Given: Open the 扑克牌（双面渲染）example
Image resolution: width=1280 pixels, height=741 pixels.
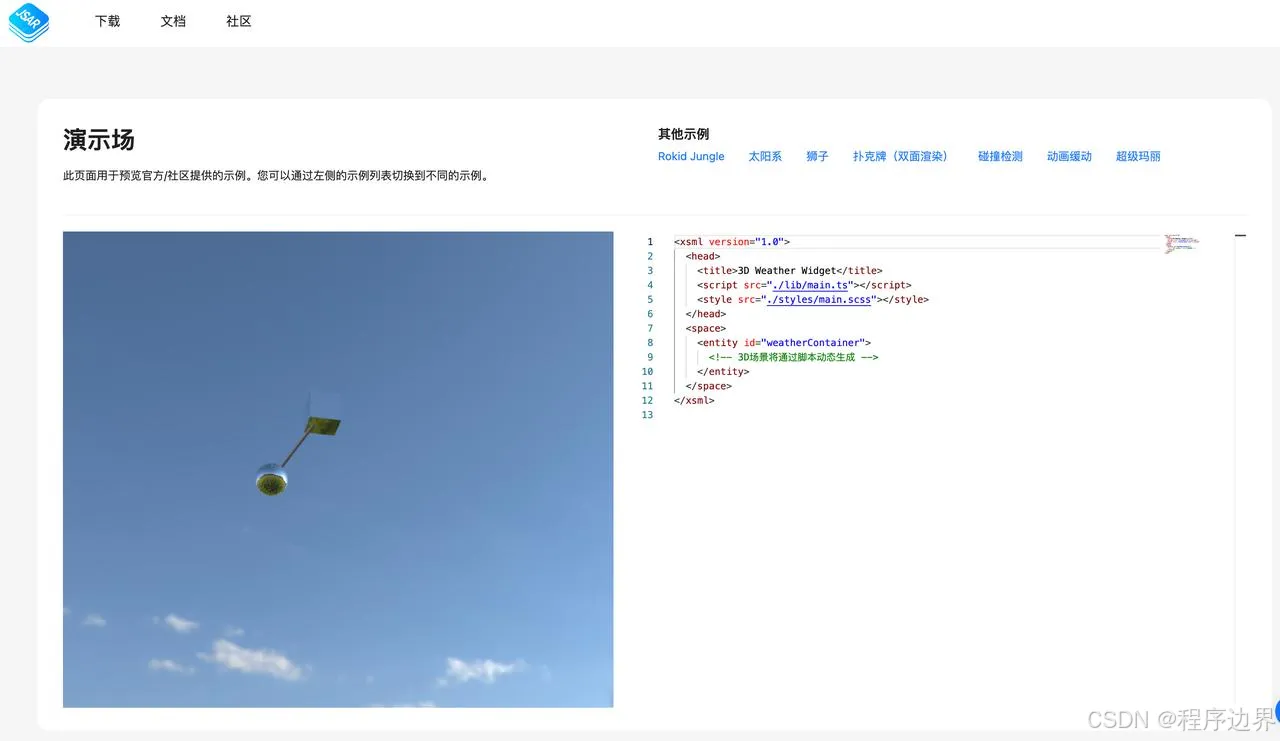Looking at the screenshot, I should (901, 156).
